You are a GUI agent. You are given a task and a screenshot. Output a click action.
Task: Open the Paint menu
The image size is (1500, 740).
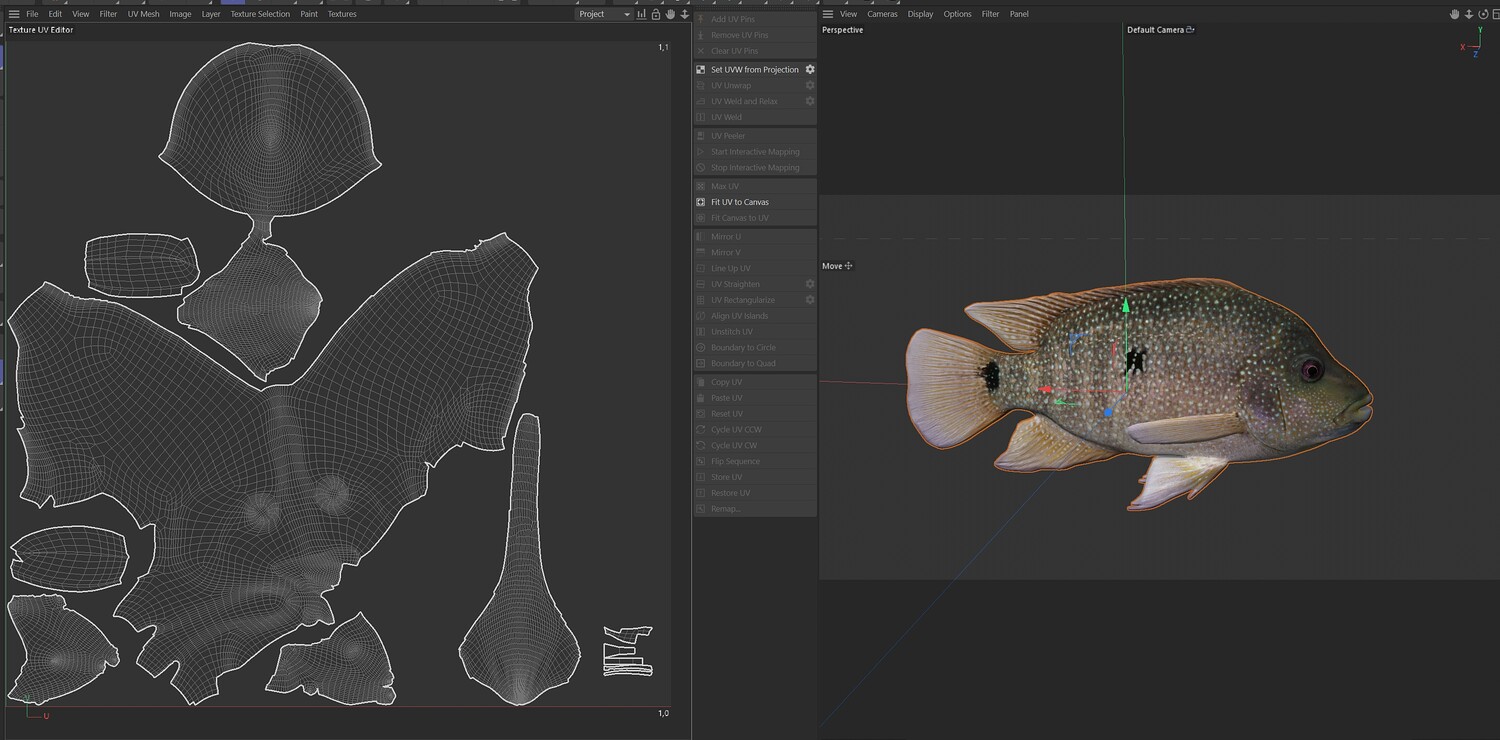point(309,14)
